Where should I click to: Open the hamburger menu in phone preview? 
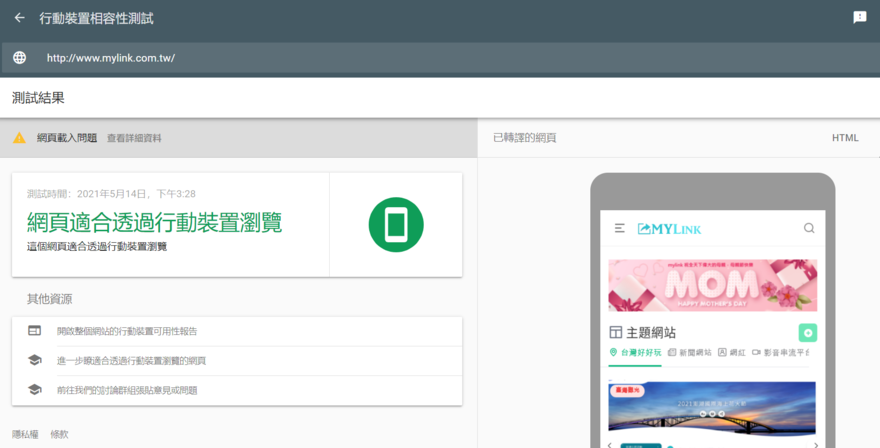(620, 229)
